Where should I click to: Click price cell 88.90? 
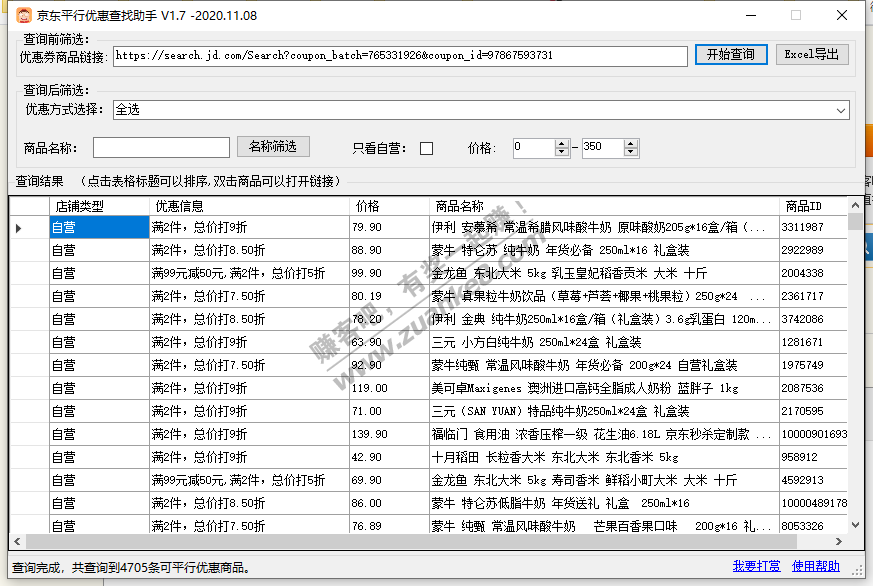pyautogui.click(x=389, y=250)
